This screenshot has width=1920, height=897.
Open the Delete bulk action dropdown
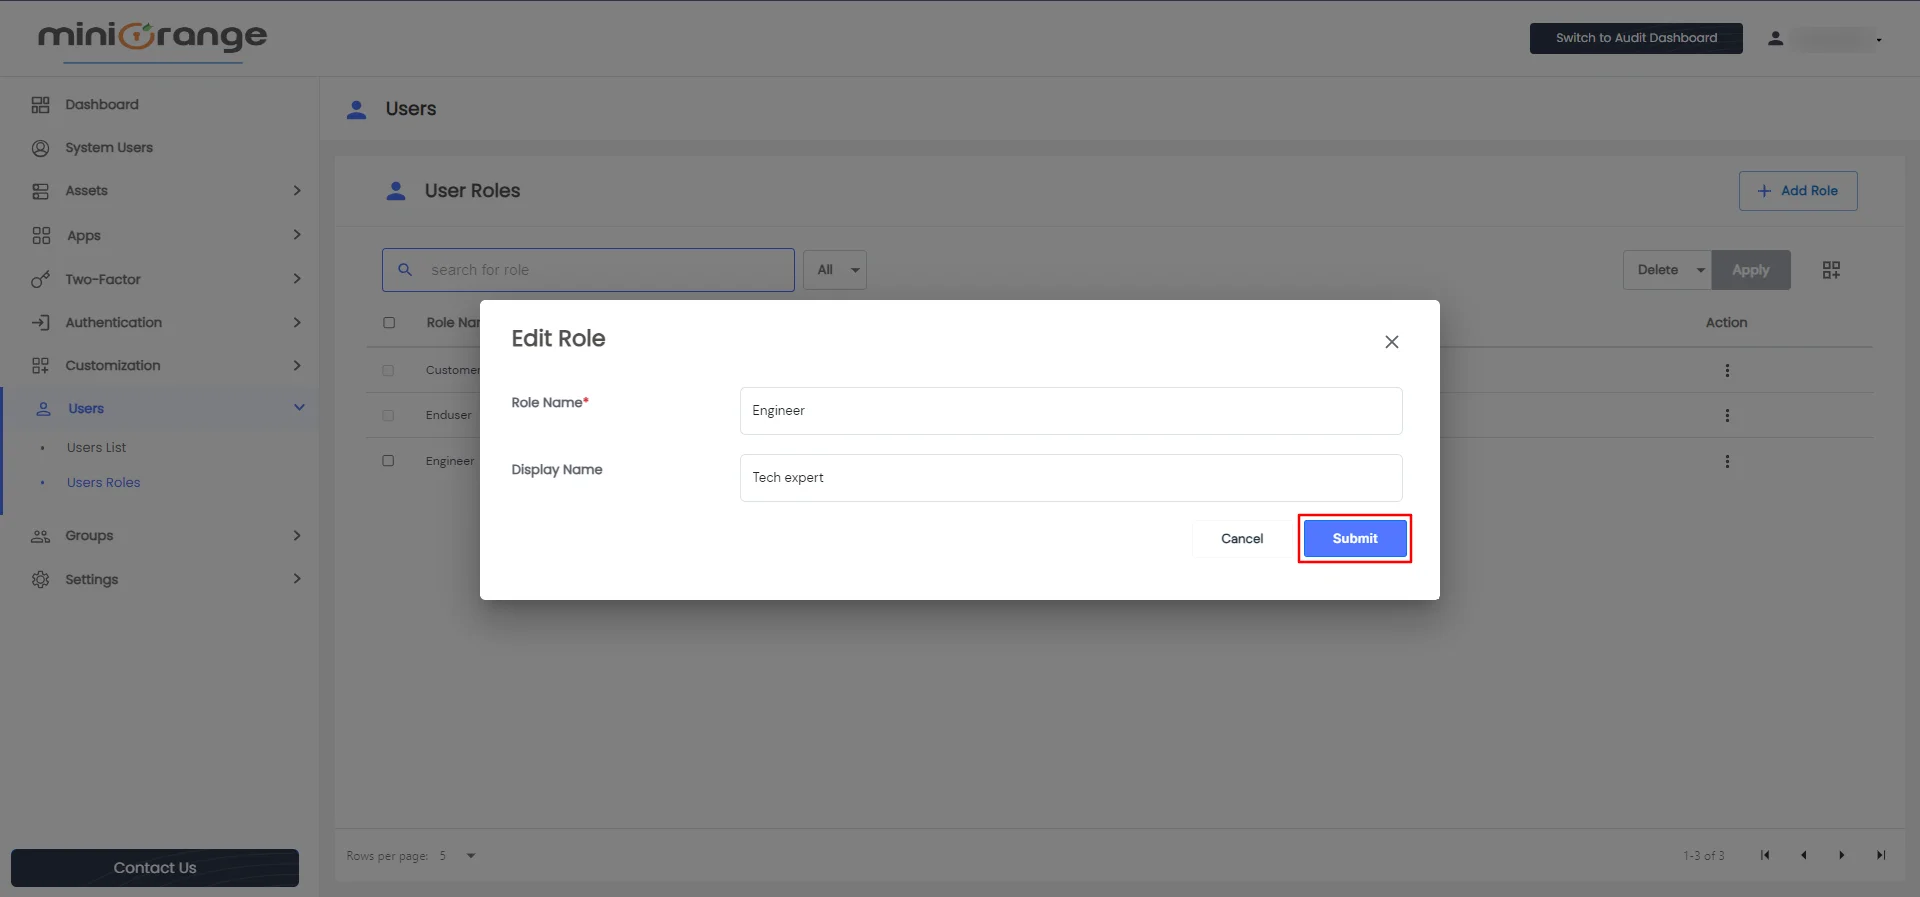pos(1668,270)
